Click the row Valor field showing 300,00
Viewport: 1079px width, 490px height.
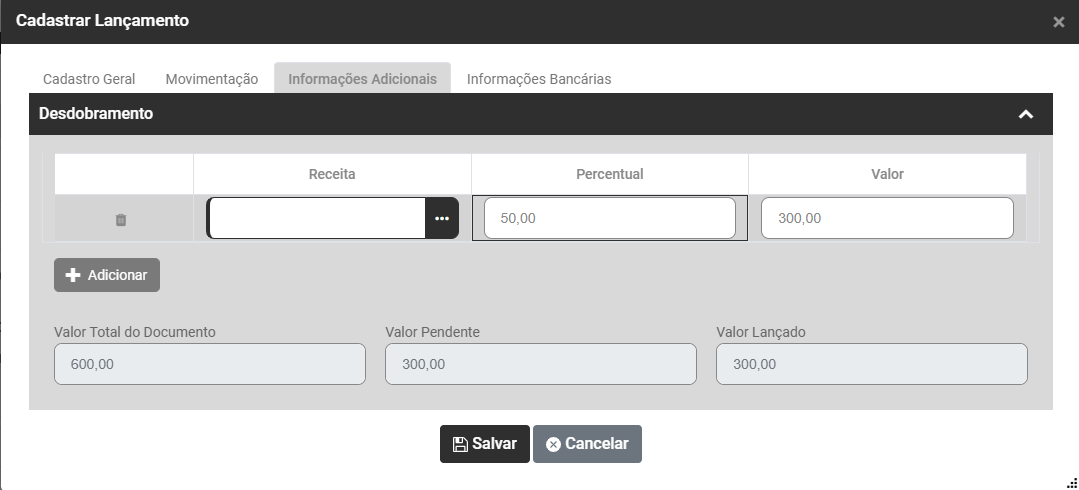[x=887, y=218]
